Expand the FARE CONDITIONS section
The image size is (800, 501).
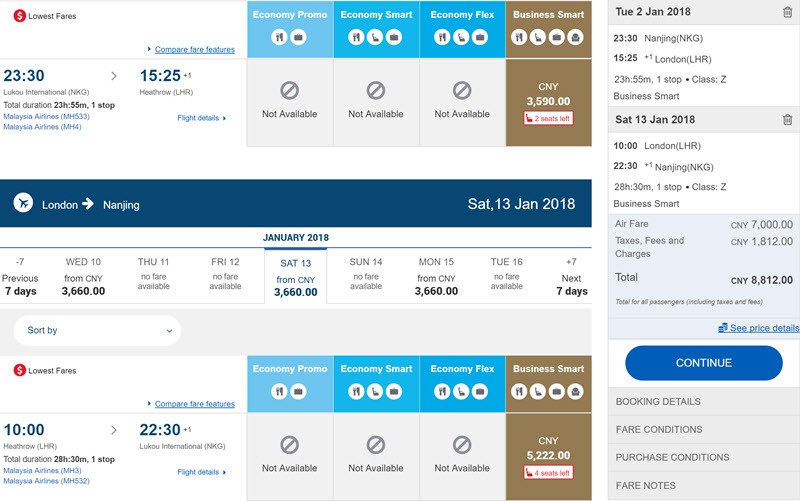pyautogui.click(x=704, y=430)
